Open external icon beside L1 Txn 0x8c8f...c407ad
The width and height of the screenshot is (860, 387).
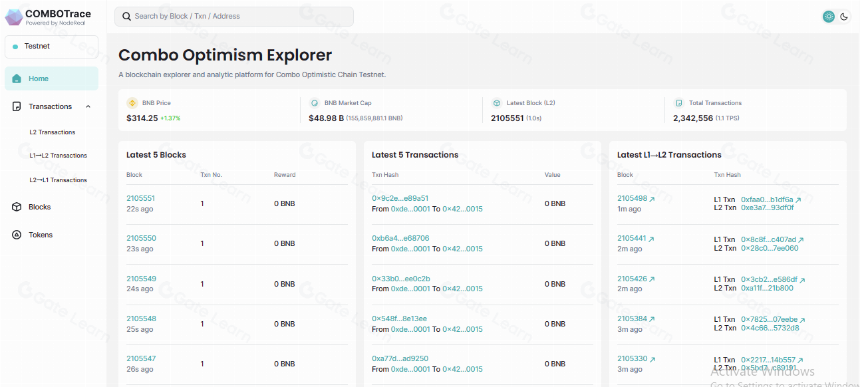coord(801,241)
